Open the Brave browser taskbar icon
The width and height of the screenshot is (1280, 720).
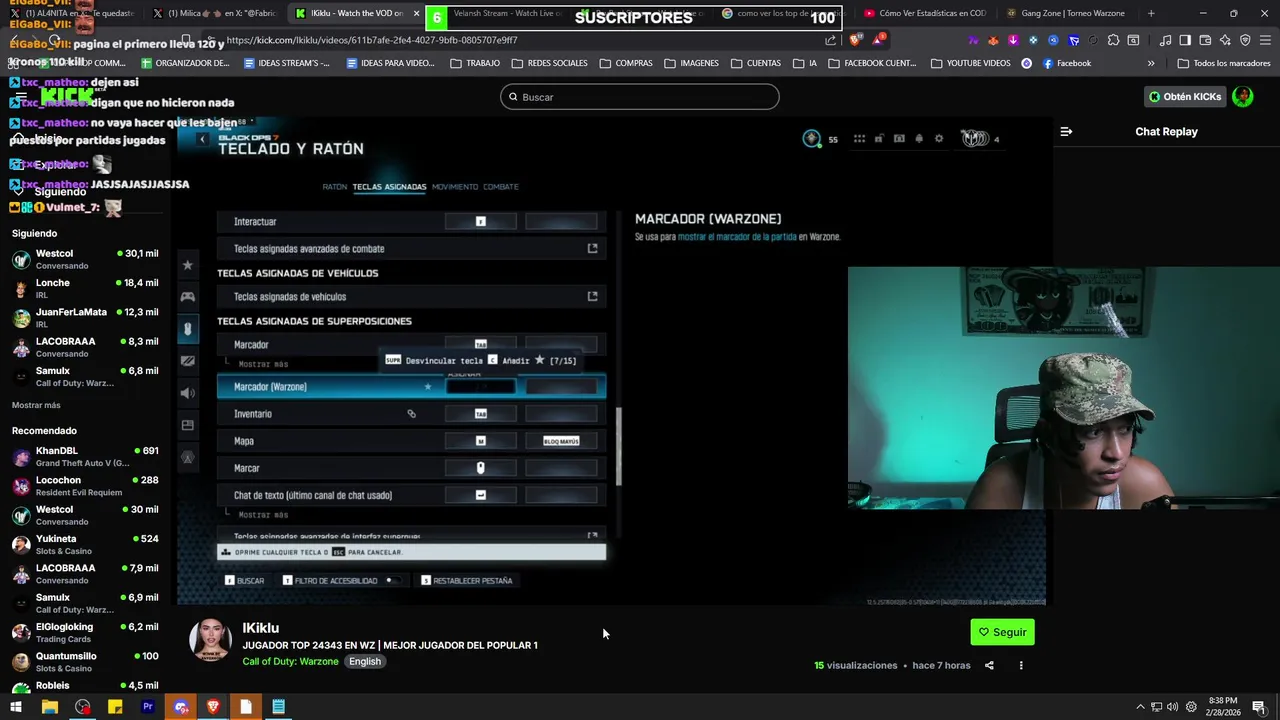click(x=213, y=707)
